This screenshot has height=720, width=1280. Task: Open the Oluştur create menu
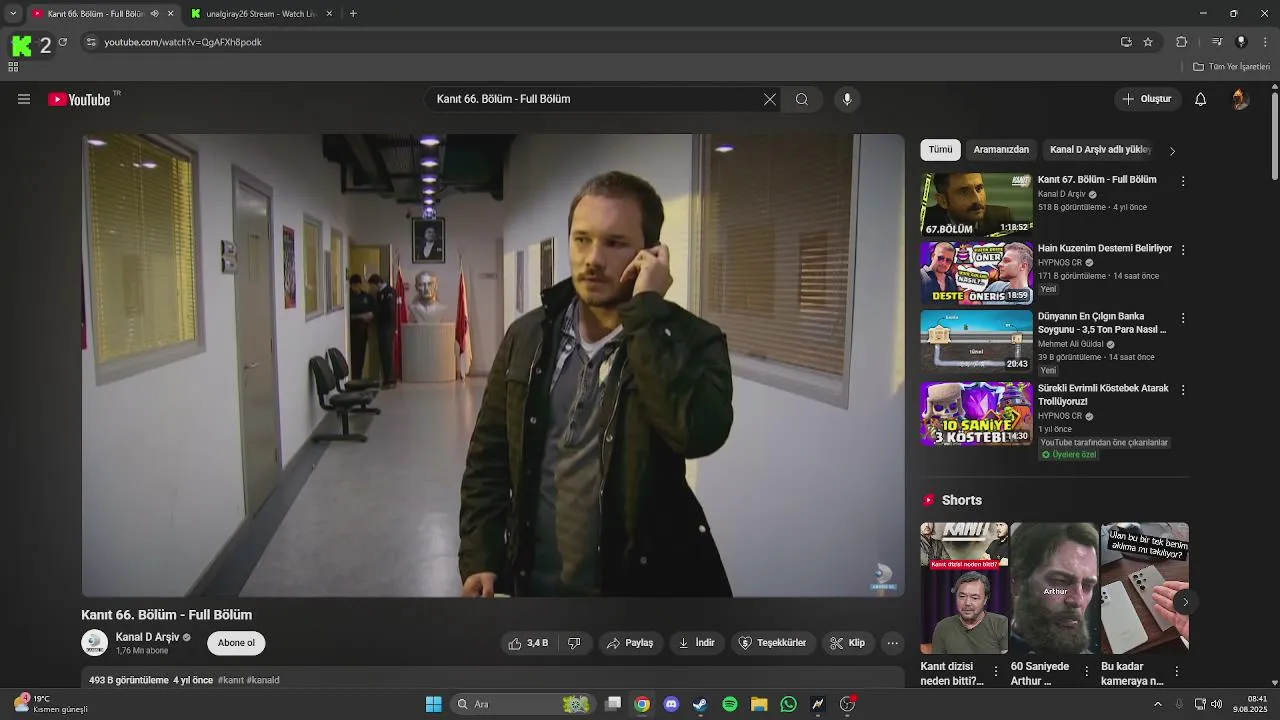[1147, 99]
